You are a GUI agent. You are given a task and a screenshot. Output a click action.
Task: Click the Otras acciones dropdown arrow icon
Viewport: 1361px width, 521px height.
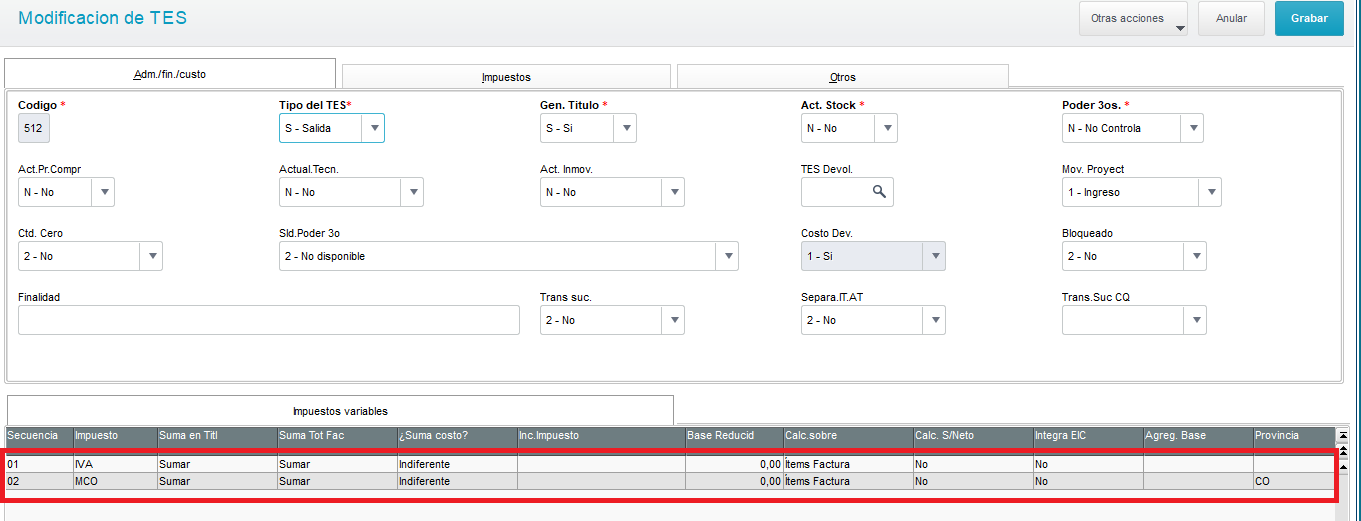pyautogui.click(x=1180, y=28)
